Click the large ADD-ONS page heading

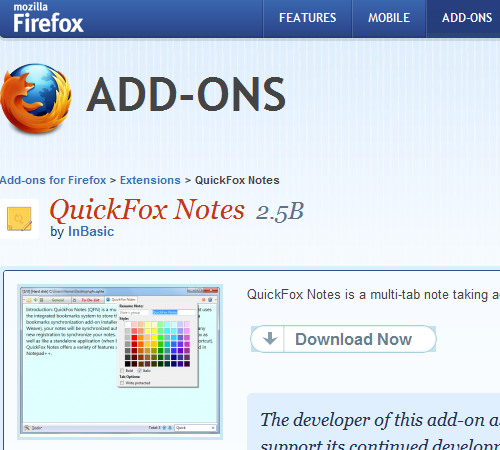point(186,94)
